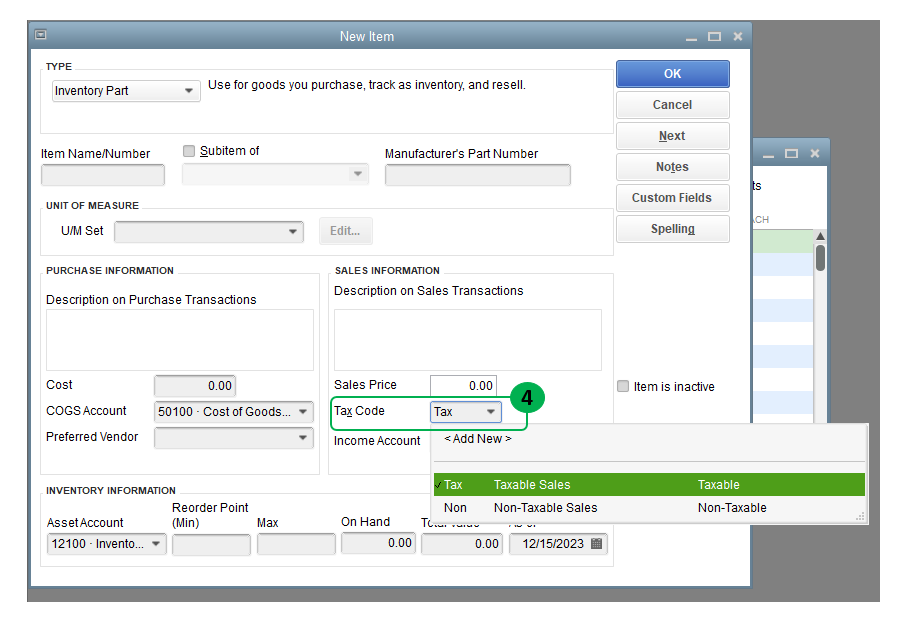Choose Add New in the tax code list
Viewport: 907px width, 630px height.
pyautogui.click(x=478, y=439)
